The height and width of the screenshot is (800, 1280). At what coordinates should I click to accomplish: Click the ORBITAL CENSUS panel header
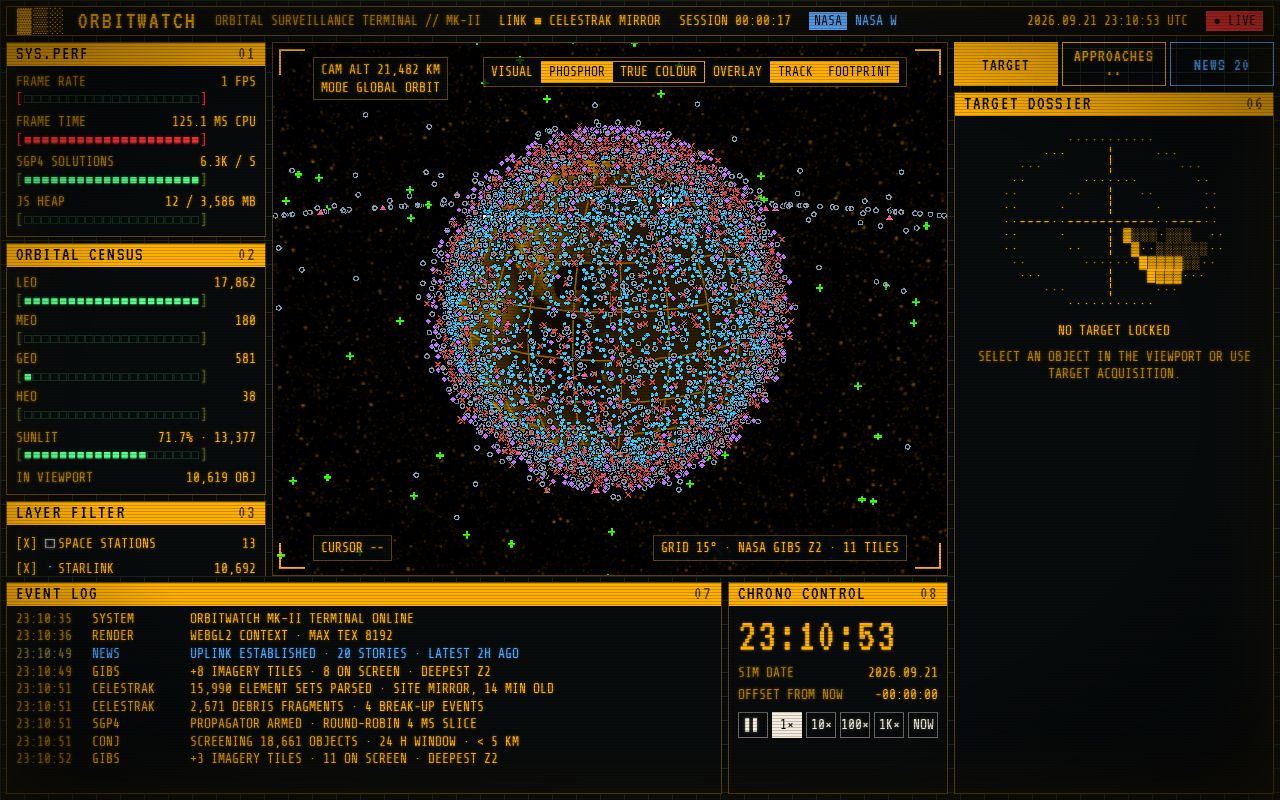(136, 255)
